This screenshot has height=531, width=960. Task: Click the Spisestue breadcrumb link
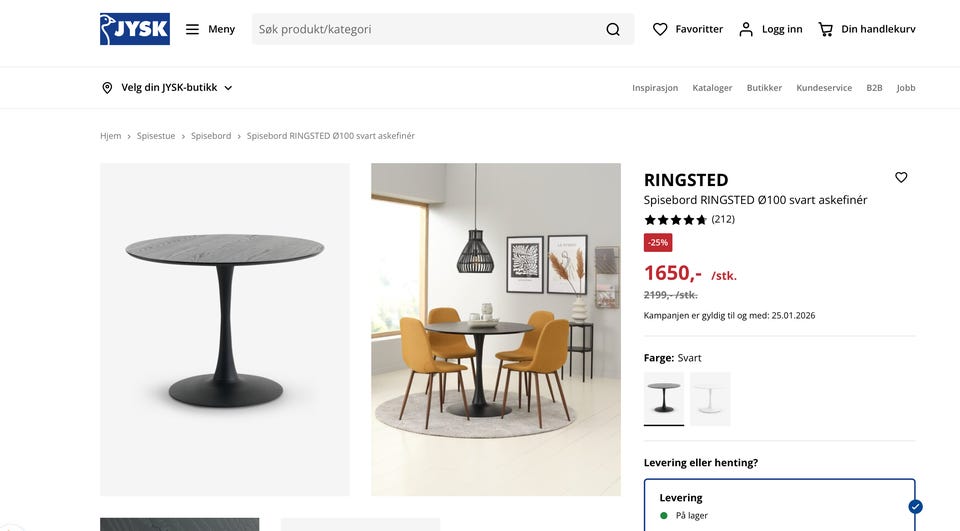pyautogui.click(x=156, y=136)
